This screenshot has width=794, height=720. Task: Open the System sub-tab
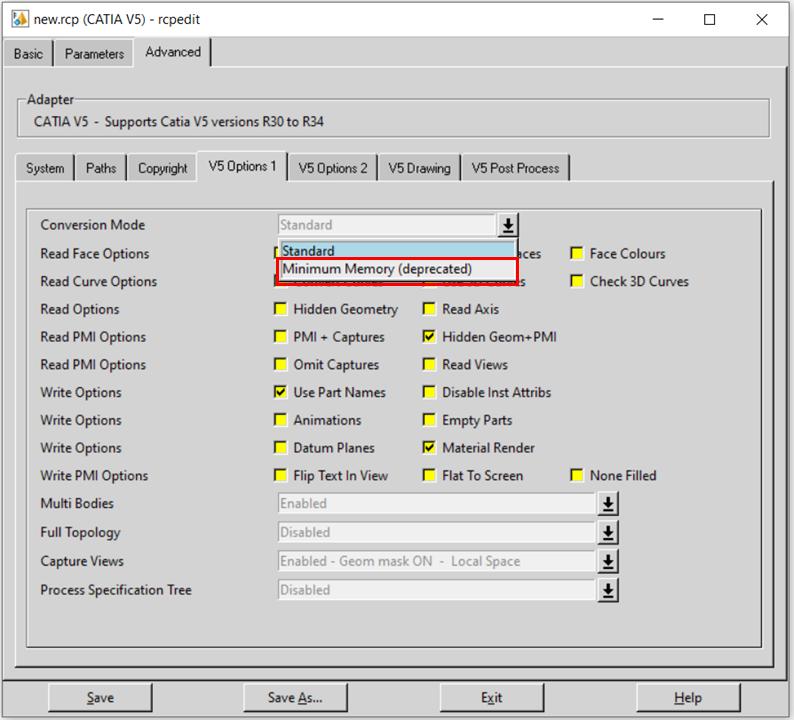[x=45, y=168]
